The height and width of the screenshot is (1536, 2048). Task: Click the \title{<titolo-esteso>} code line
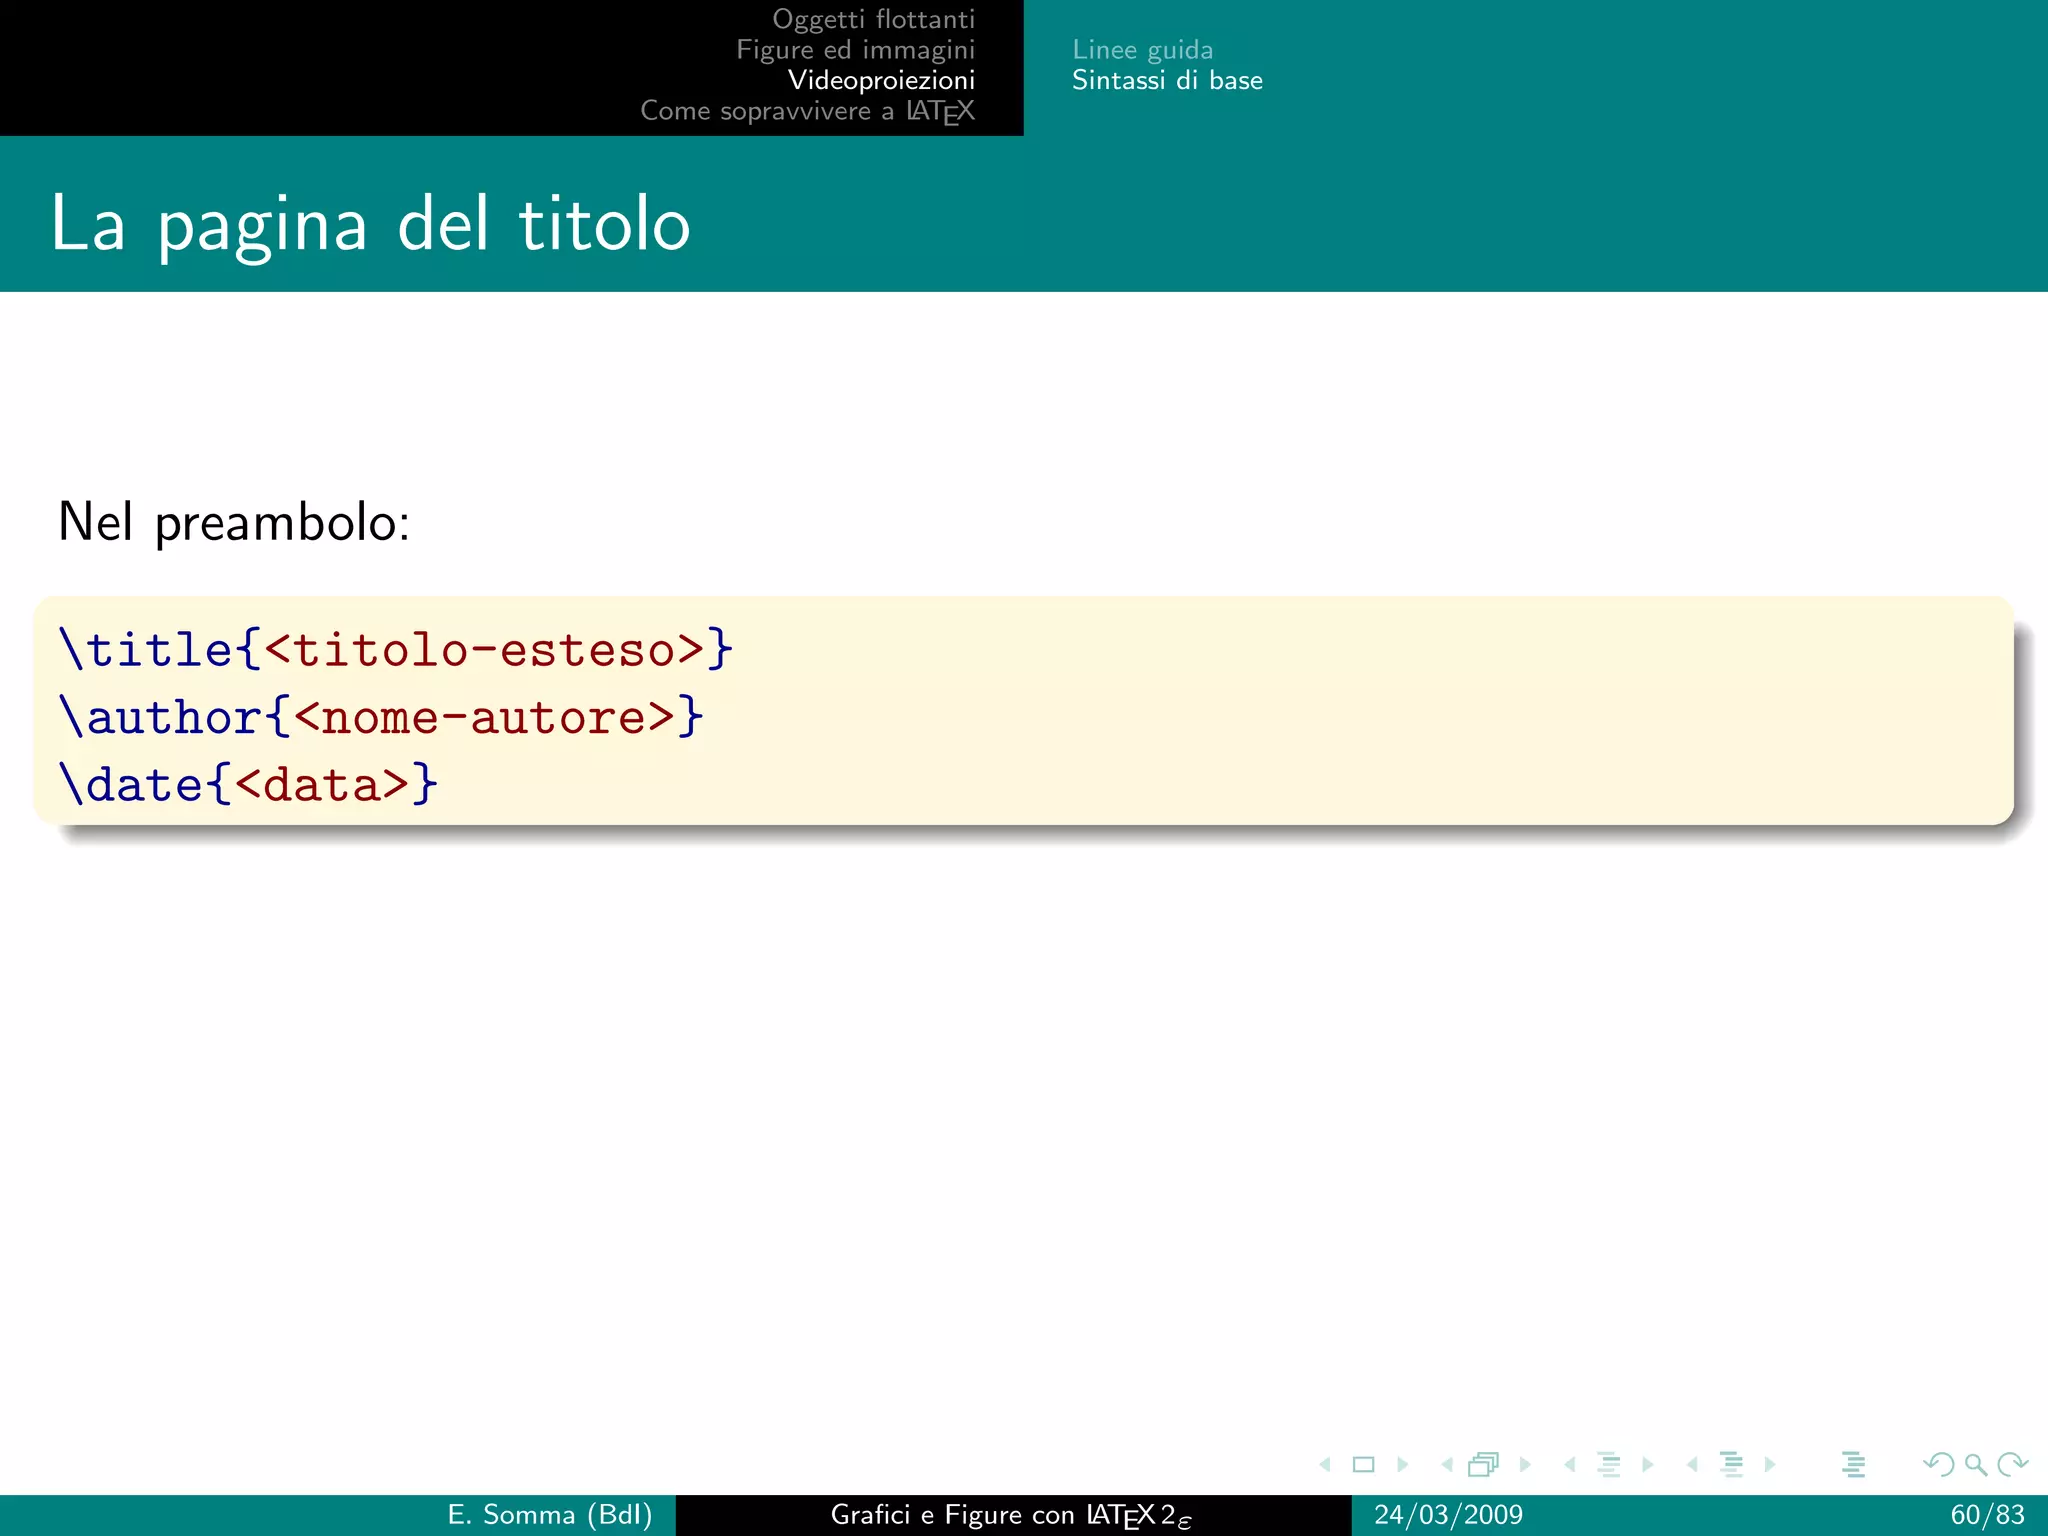pos(397,650)
